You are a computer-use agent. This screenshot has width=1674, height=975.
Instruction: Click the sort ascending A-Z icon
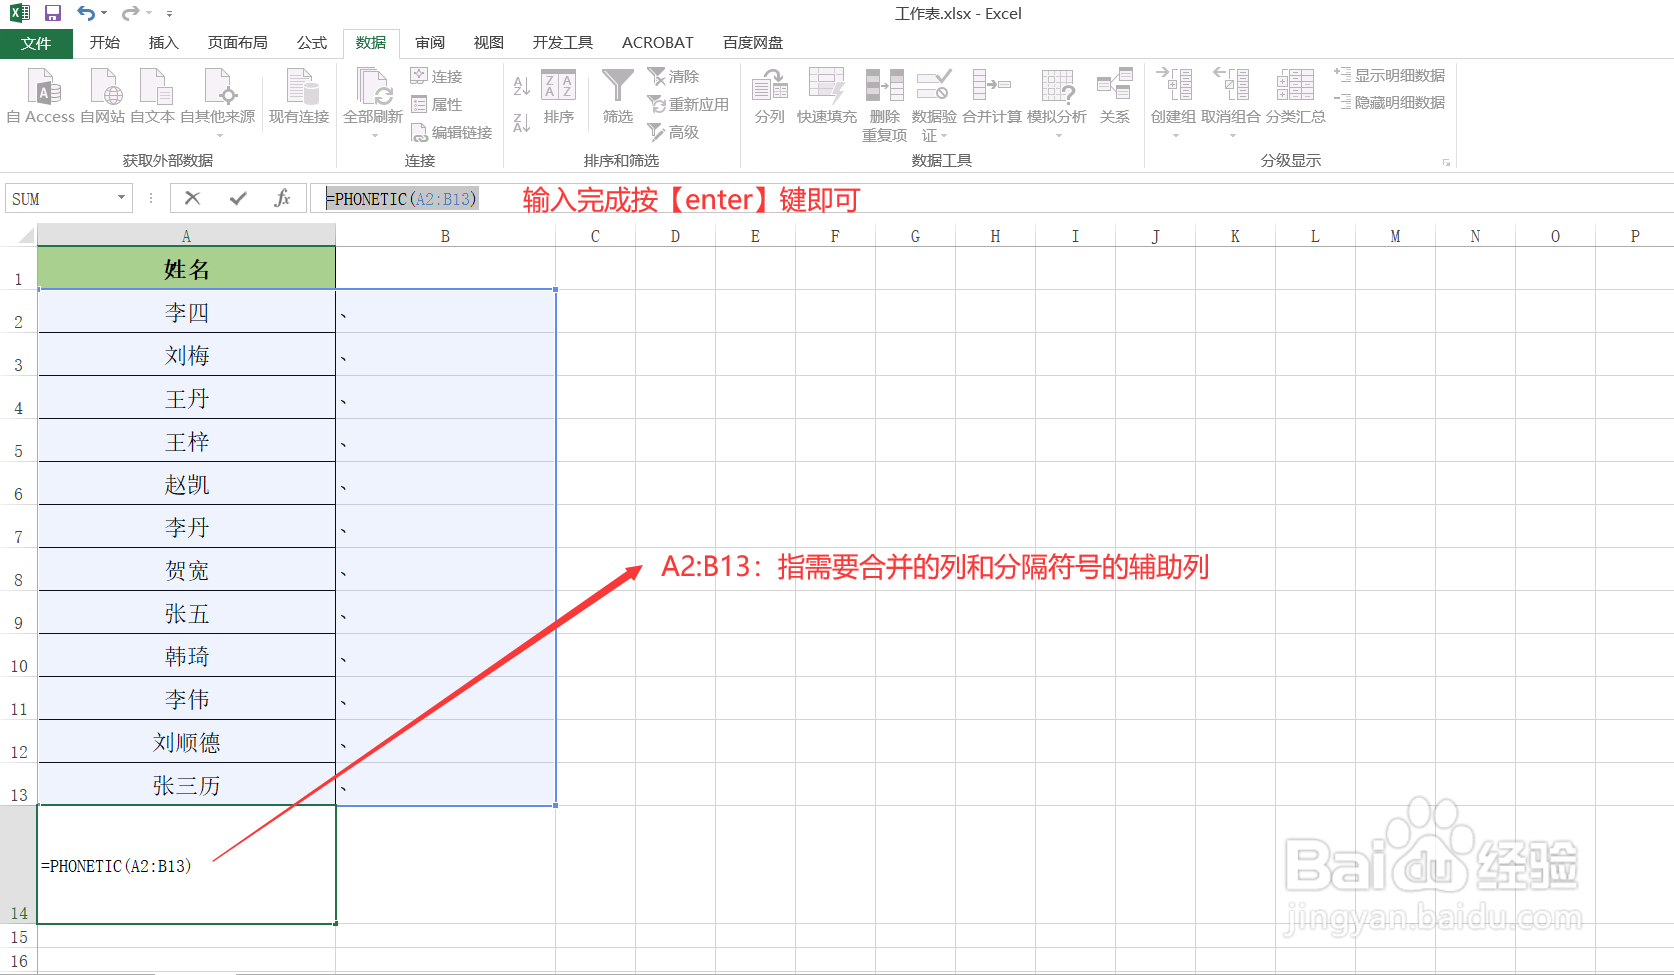pos(521,87)
